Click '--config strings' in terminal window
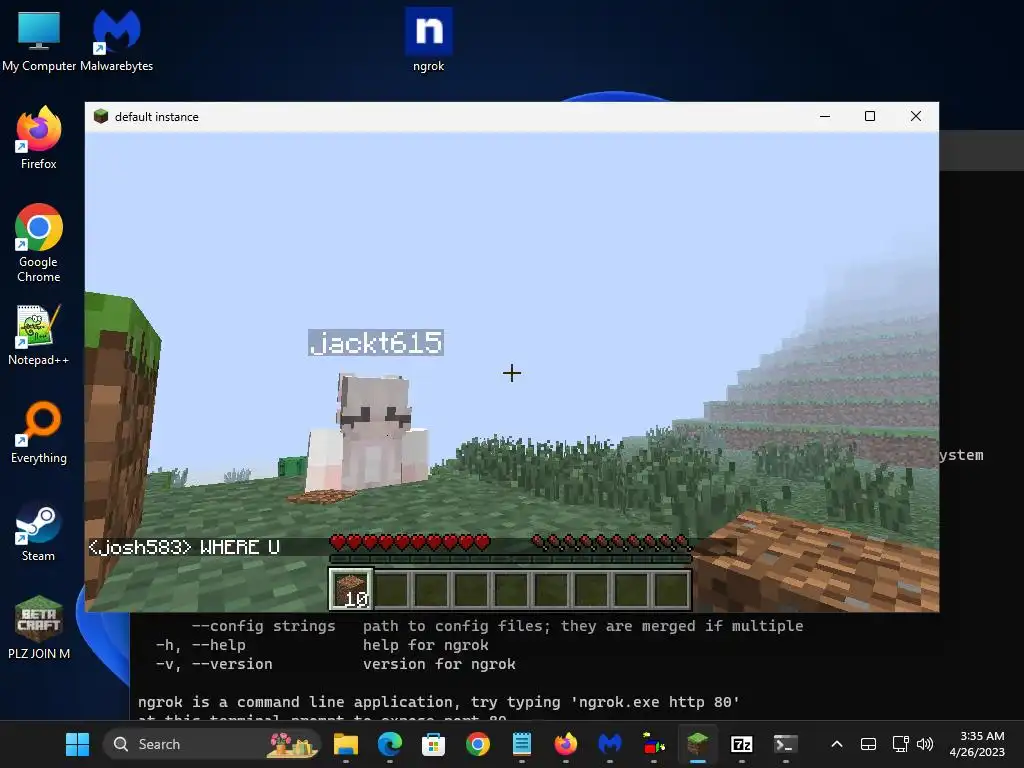This screenshot has height=768, width=1024. (263, 626)
